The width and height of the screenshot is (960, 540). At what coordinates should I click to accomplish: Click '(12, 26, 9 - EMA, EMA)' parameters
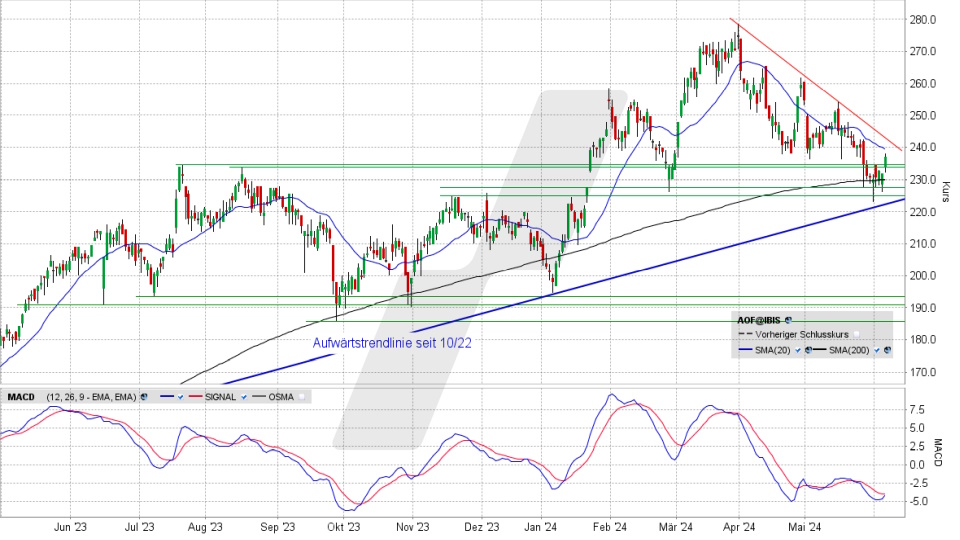coord(91,397)
